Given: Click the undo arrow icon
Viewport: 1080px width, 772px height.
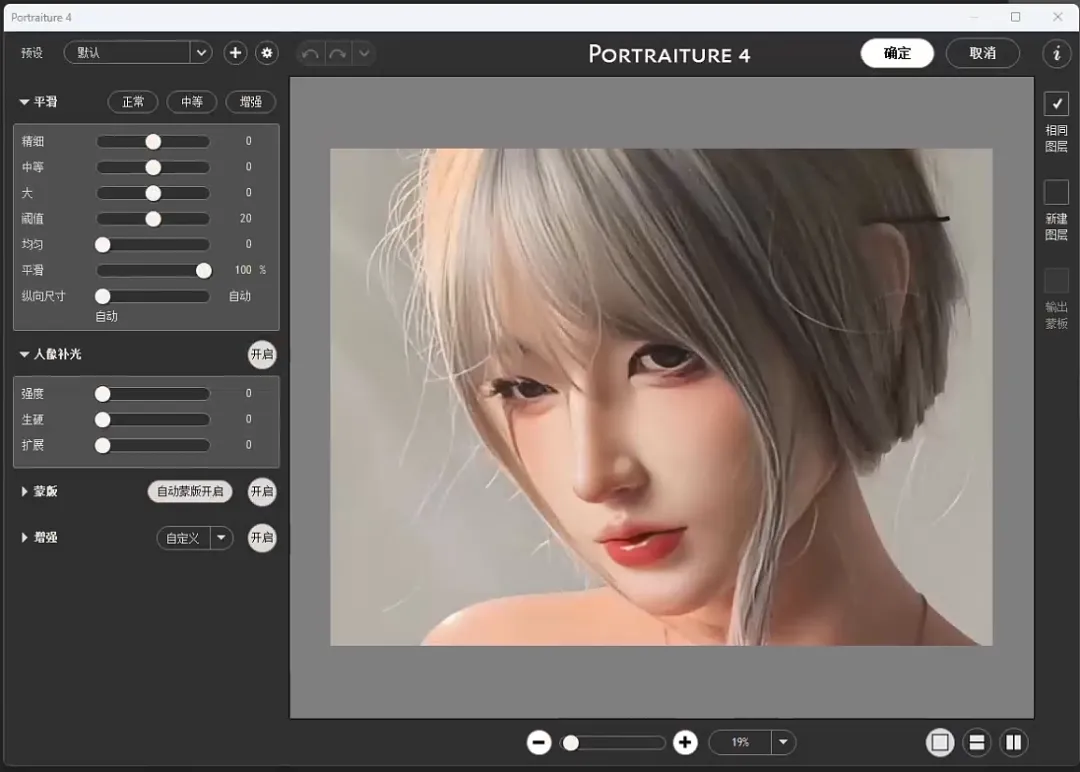Looking at the screenshot, I should click(311, 53).
